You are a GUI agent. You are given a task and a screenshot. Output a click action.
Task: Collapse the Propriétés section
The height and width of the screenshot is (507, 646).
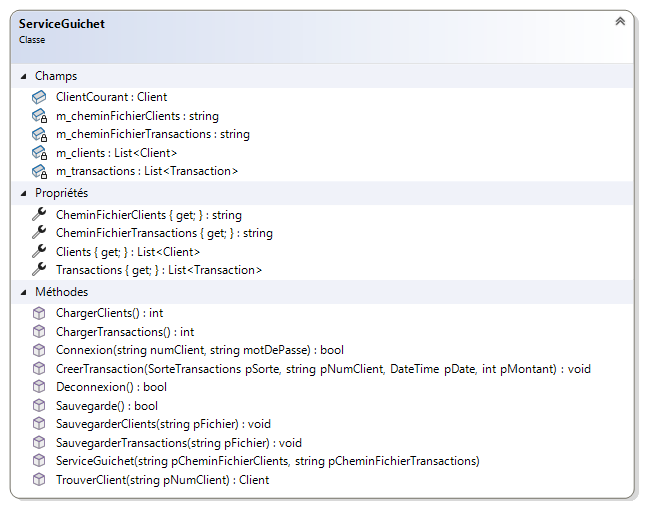tap(24, 192)
